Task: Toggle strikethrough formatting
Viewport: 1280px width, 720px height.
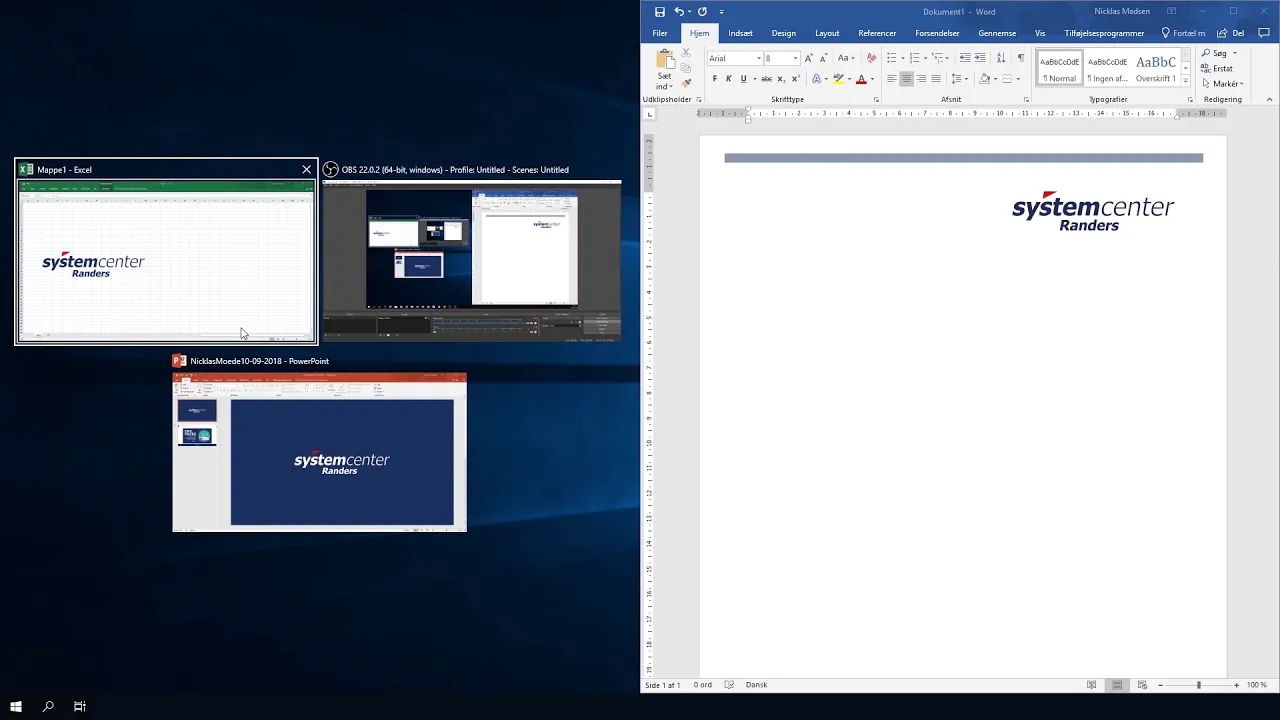Action: click(767, 79)
